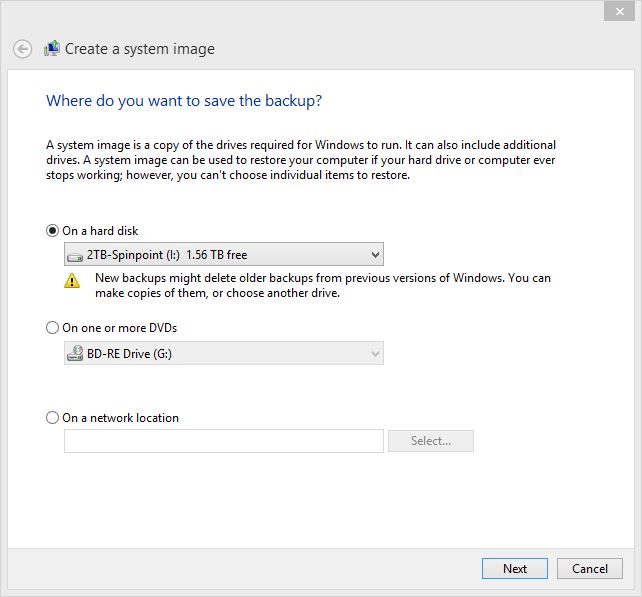This screenshot has width=642, height=597.
Task: Click the yellow warning triangle icon
Action: pyautogui.click(x=72, y=281)
